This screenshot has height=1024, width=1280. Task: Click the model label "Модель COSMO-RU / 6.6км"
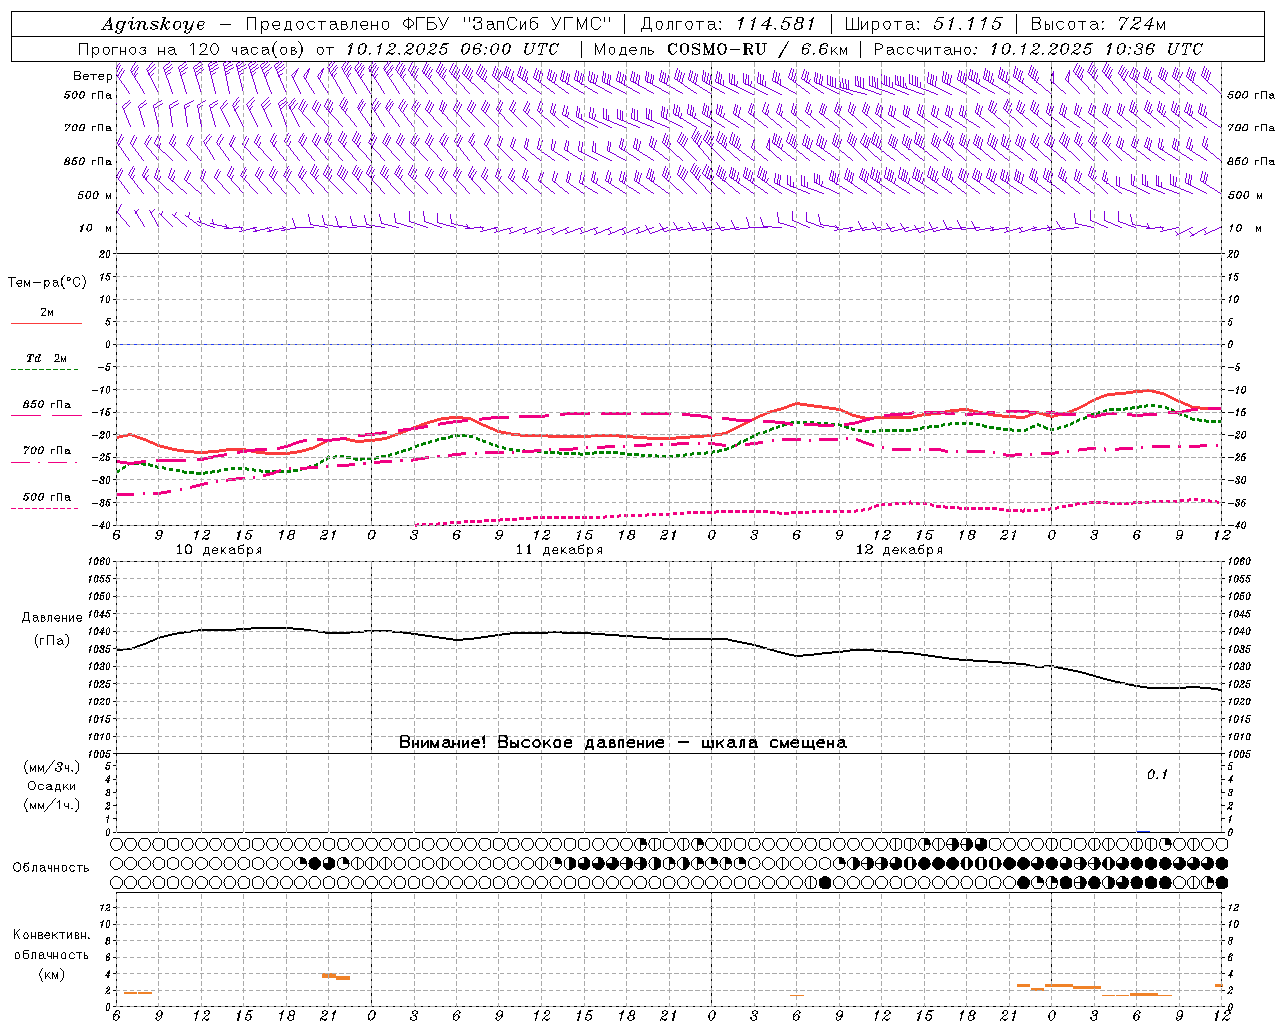(x=720, y=49)
